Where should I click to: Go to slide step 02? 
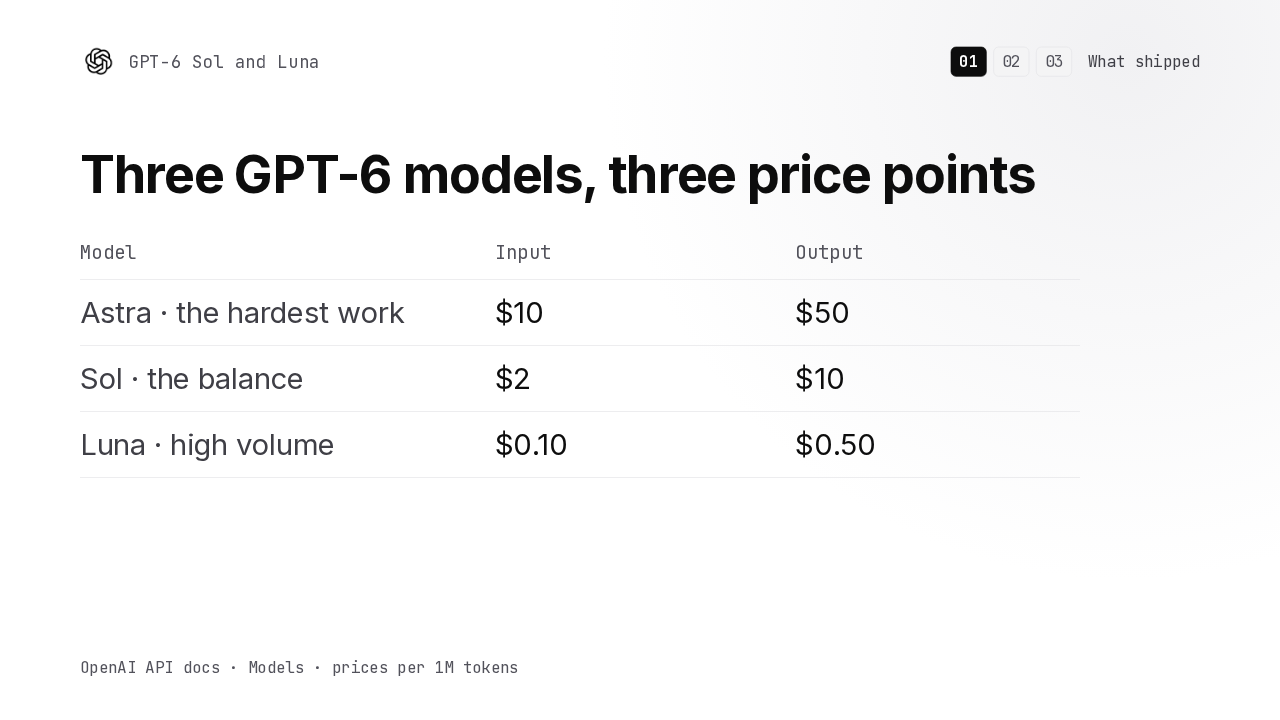tap(1011, 62)
